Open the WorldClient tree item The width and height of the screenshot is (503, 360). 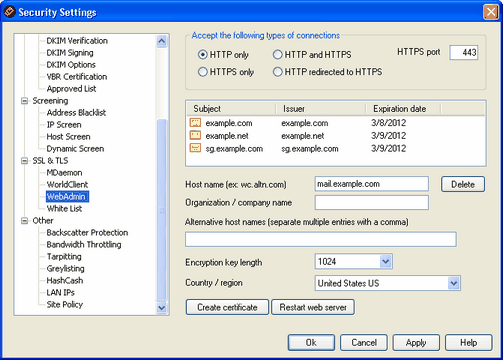(x=67, y=185)
